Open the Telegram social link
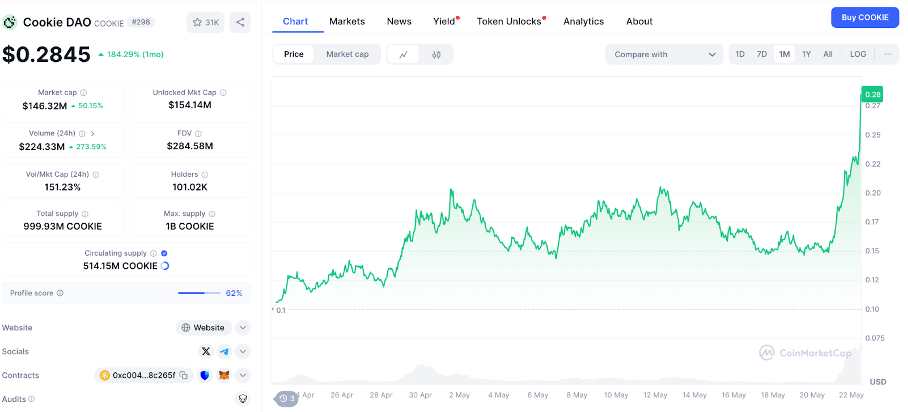 click(223, 351)
